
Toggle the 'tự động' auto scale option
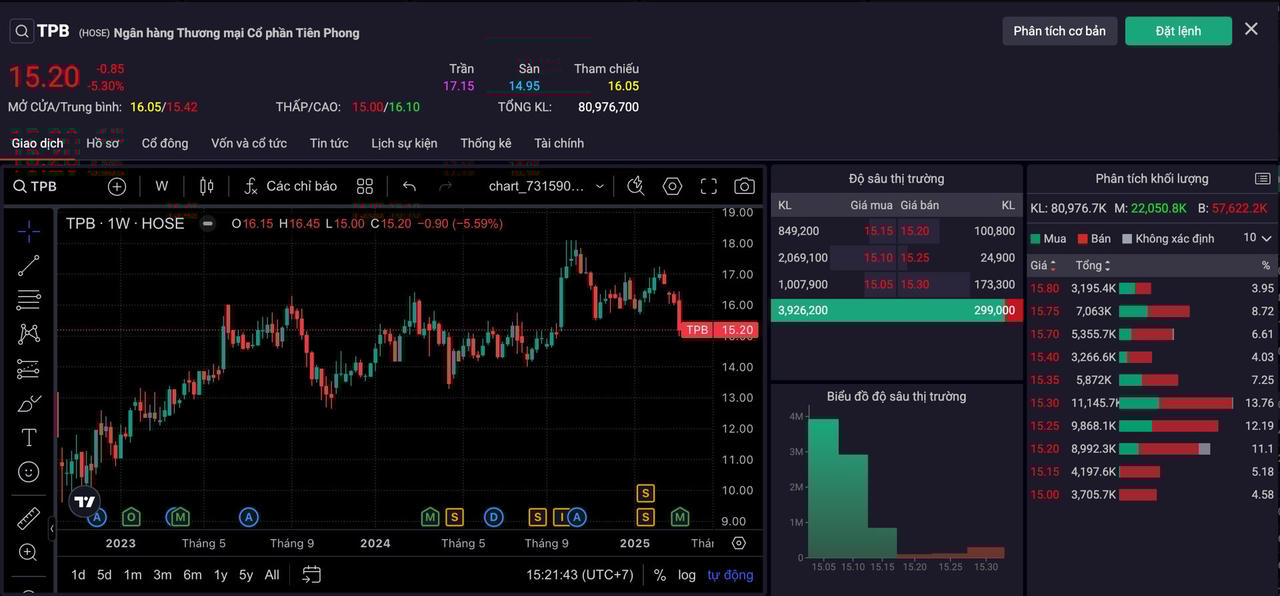[x=730, y=575]
